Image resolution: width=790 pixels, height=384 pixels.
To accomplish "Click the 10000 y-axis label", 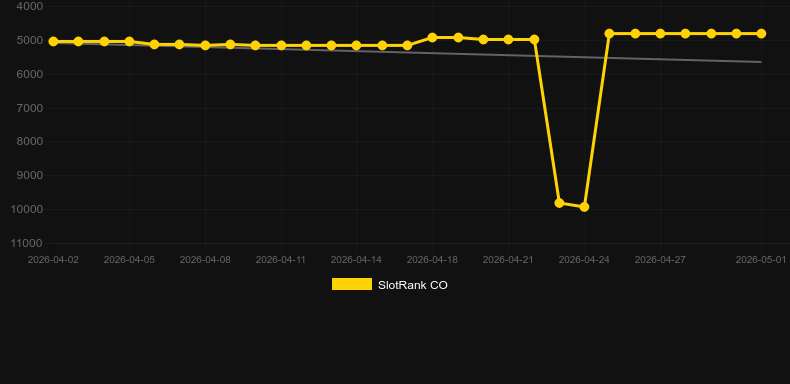I will click(26, 209).
